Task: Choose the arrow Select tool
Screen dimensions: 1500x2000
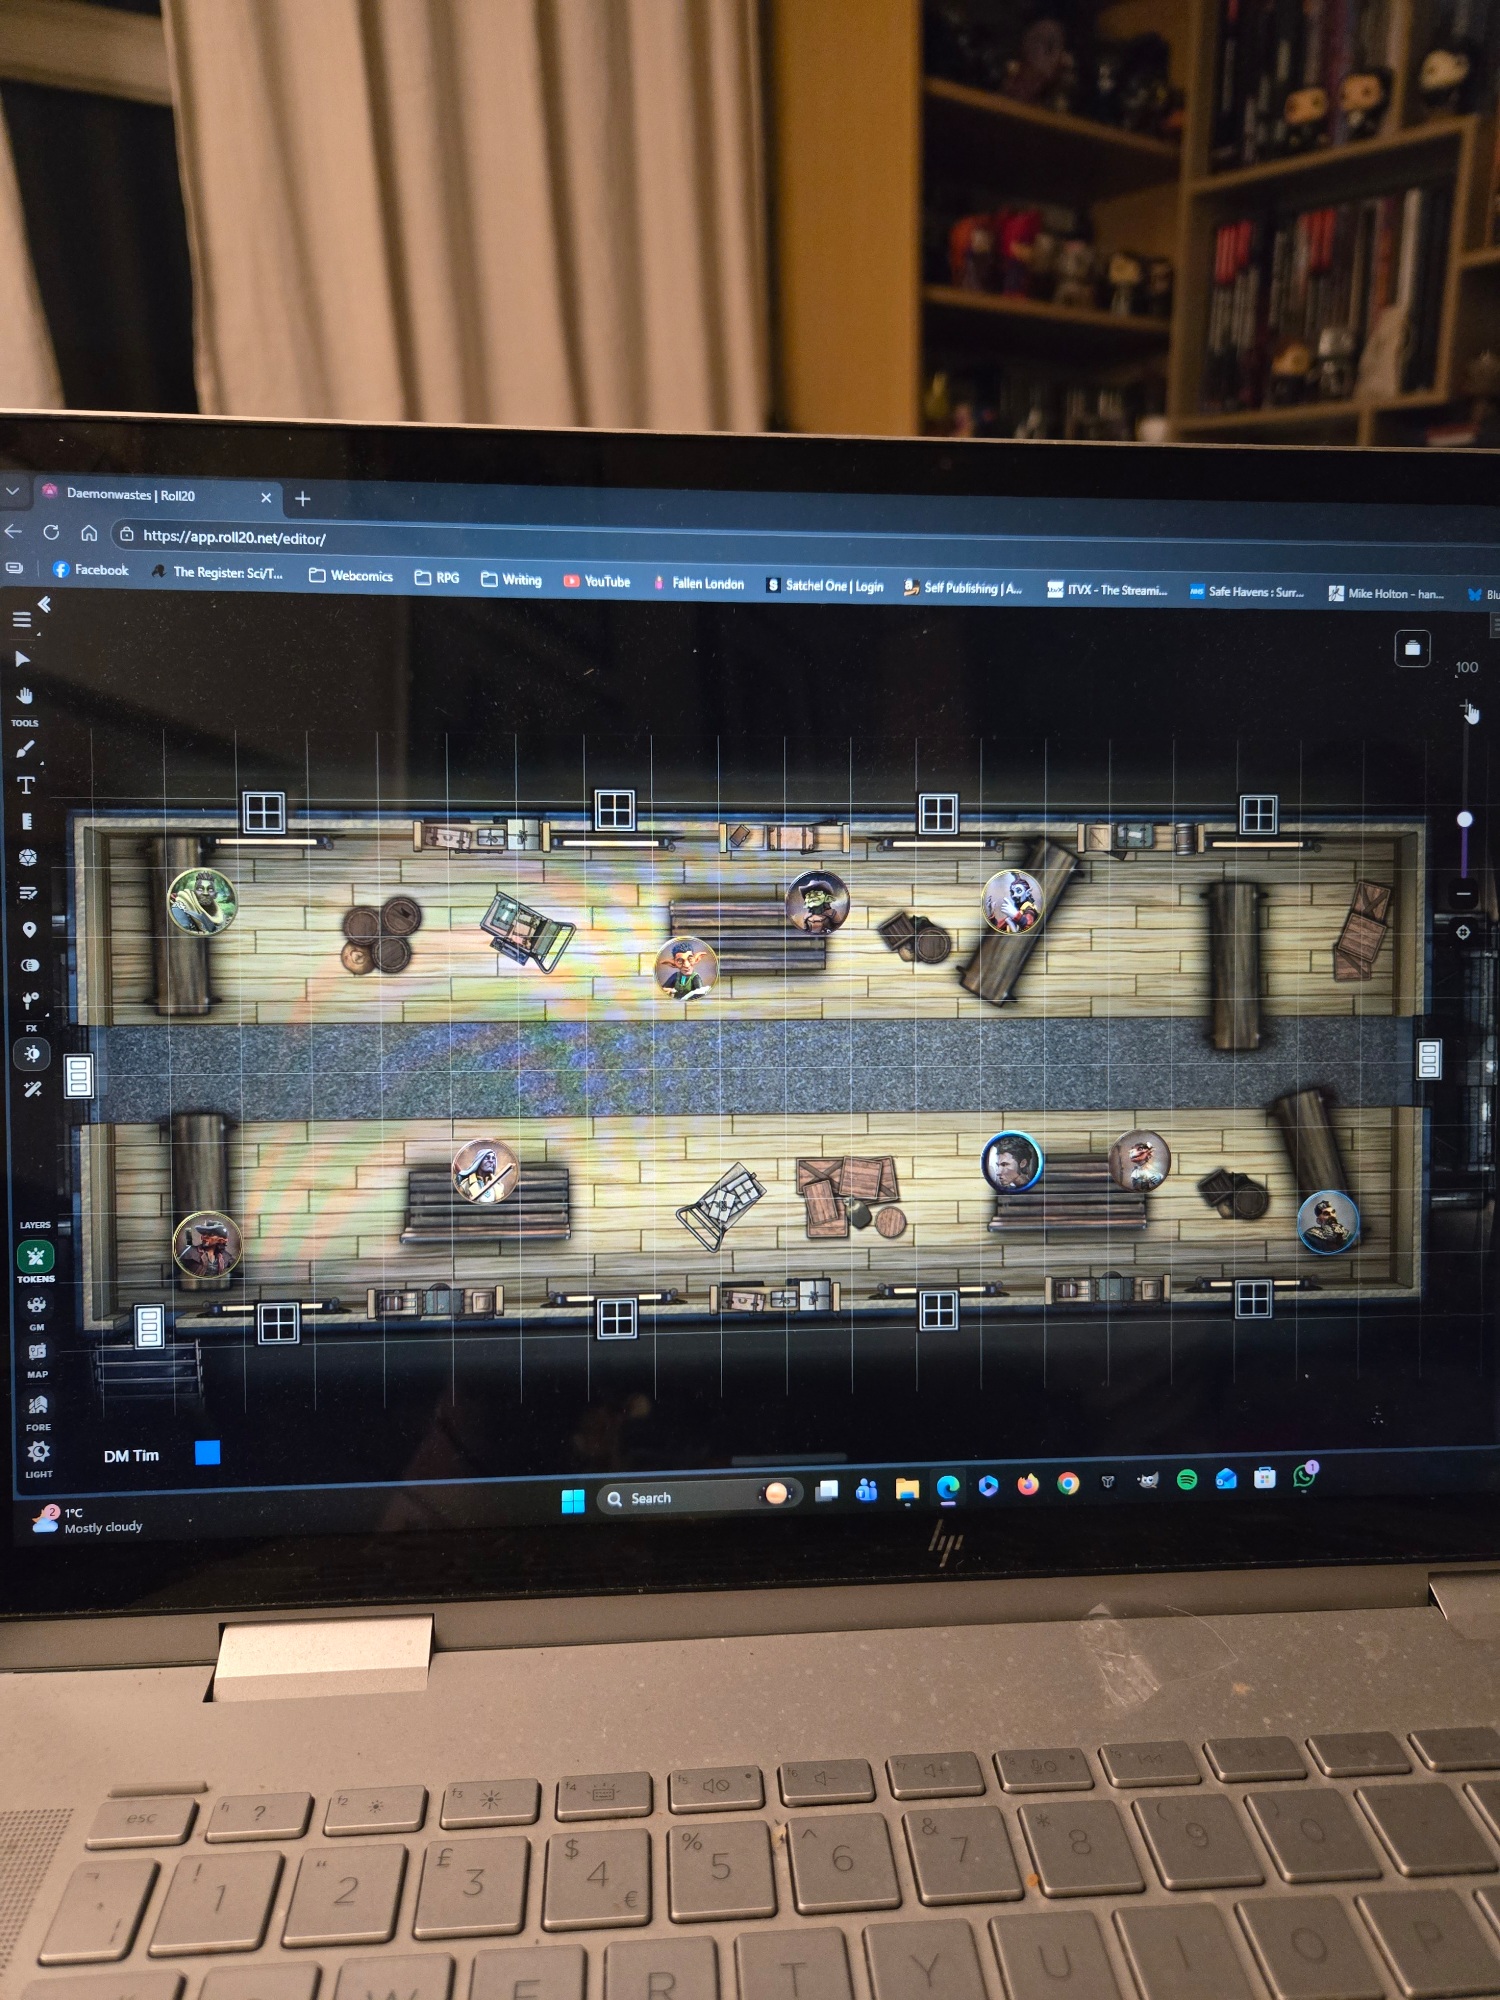Action: [x=22, y=659]
